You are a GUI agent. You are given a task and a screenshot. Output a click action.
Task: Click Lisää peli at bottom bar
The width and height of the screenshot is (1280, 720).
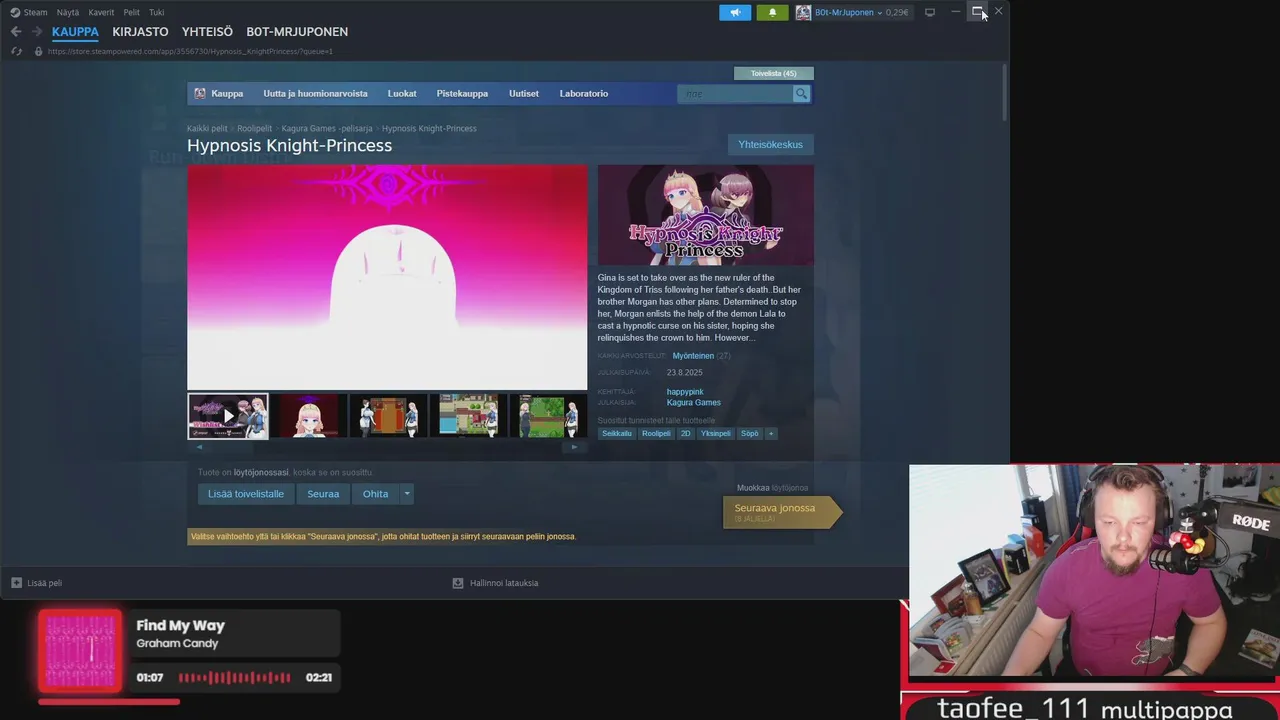tap(37, 583)
